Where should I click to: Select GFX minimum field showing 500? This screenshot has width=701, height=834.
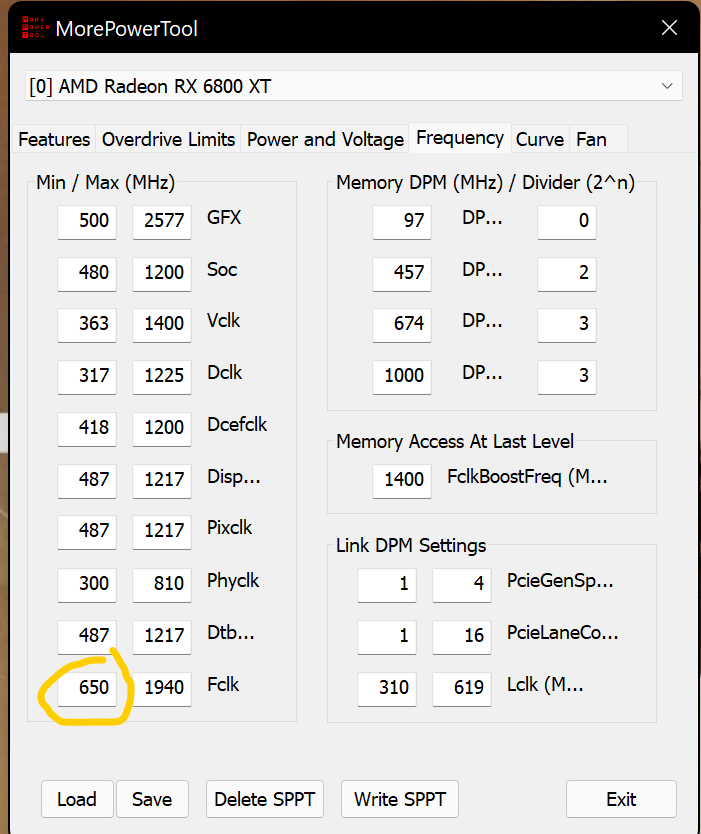(87, 220)
